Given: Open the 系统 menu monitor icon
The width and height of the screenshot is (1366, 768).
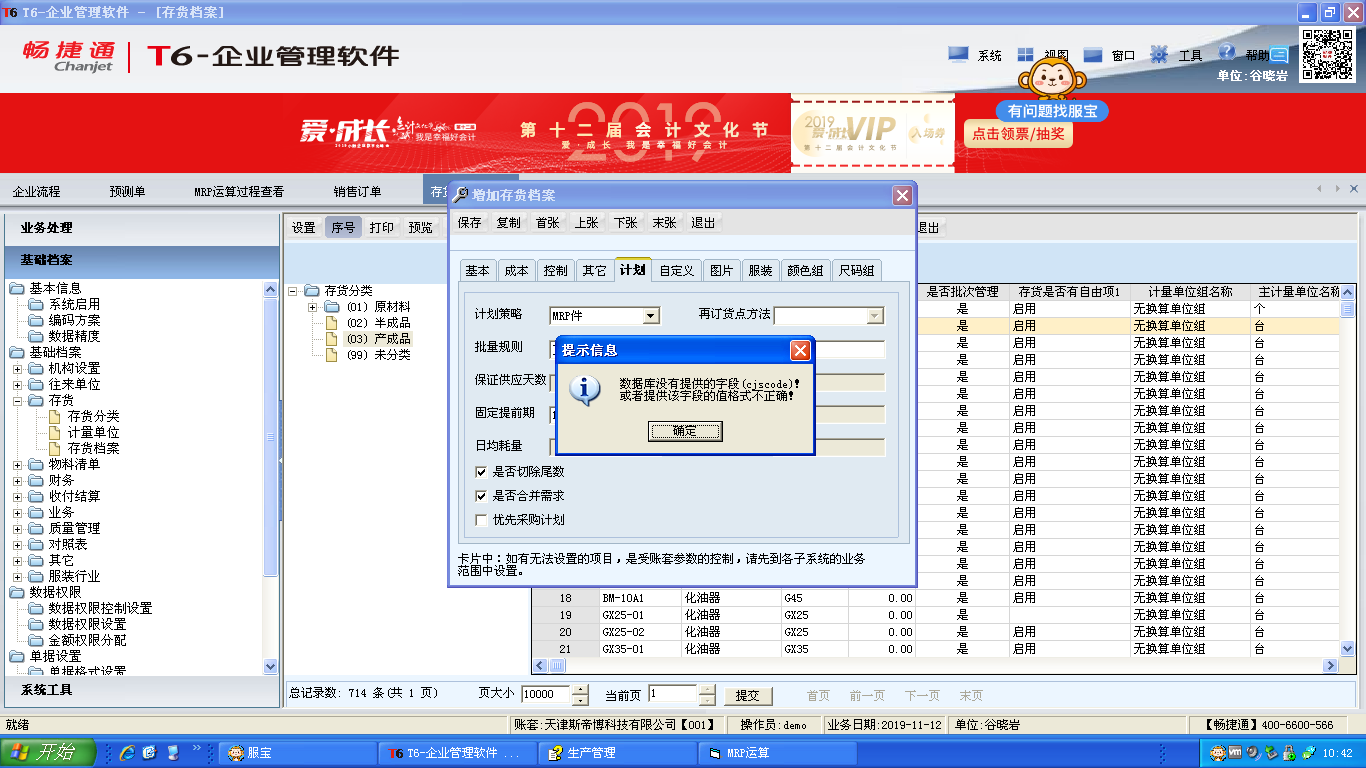Looking at the screenshot, I should click(958, 55).
